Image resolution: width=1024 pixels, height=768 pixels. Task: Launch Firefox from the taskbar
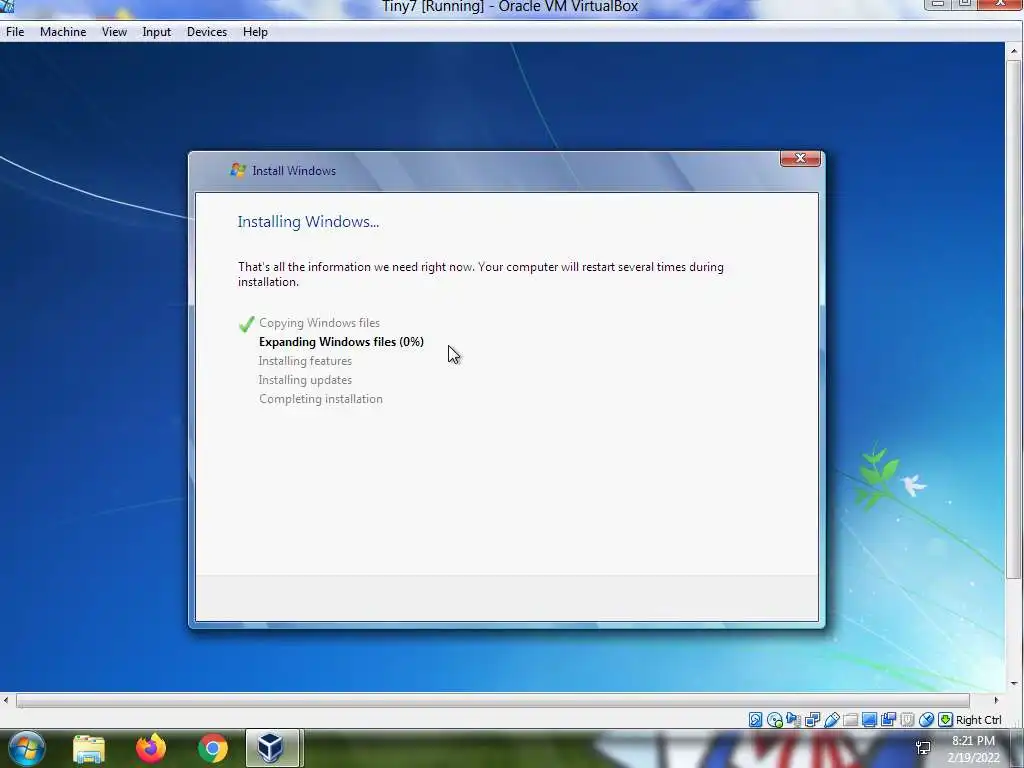tap(151, 748)
